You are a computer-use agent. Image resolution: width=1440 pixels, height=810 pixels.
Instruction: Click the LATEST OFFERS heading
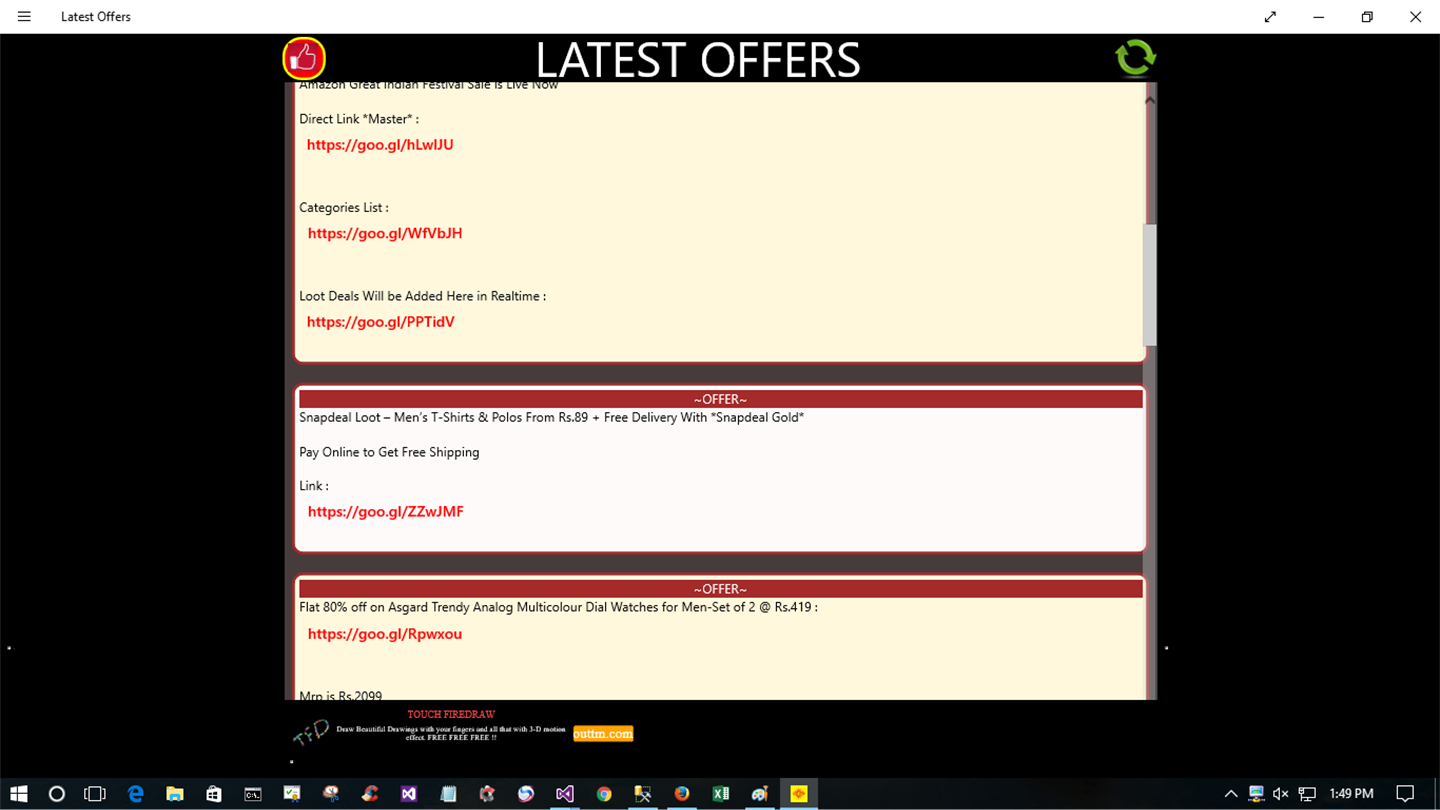coord(698,60)
